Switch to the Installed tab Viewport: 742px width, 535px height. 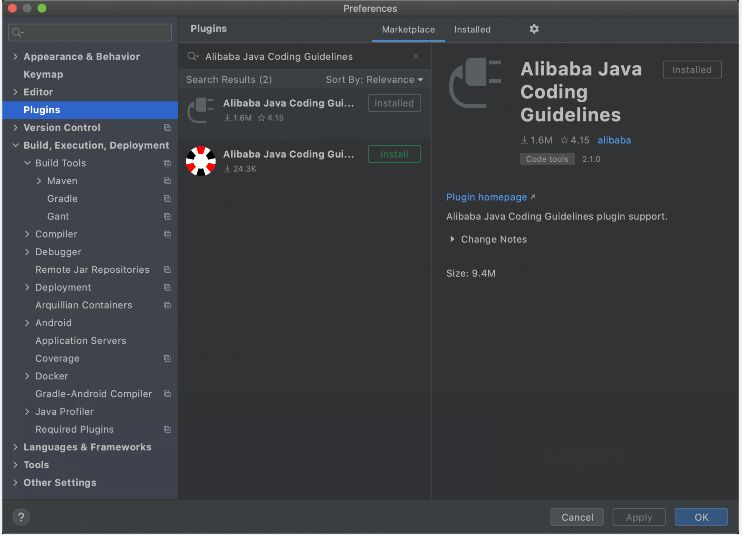pyautogui.click(x=472, y=30)
